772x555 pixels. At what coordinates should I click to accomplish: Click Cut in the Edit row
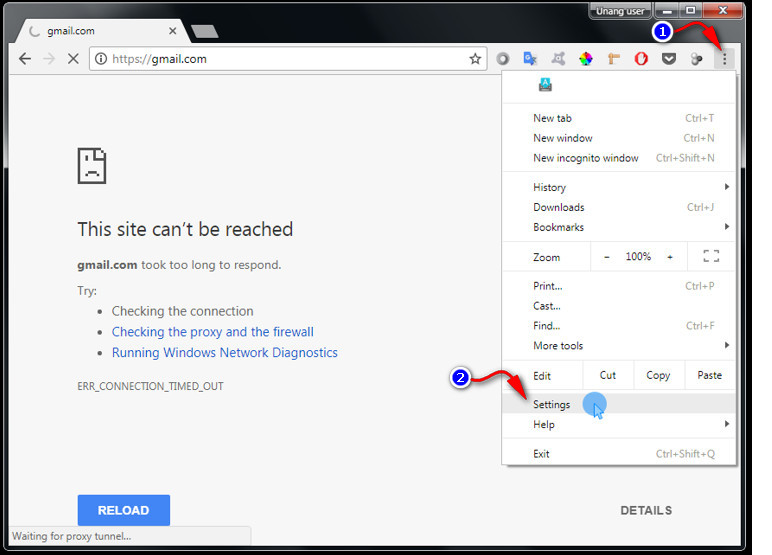608,375
